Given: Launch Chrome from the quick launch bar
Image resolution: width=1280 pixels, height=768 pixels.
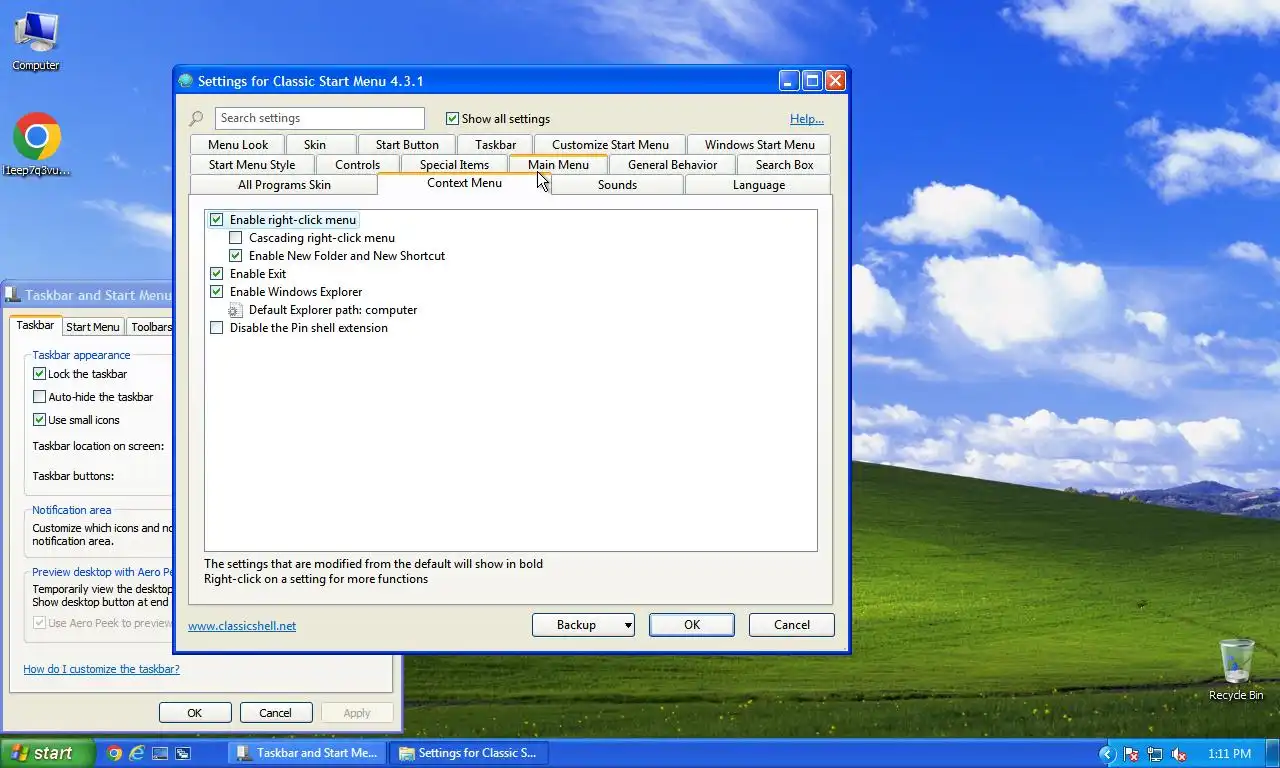Looking at the screenshot, I should [x=115, y=753].
